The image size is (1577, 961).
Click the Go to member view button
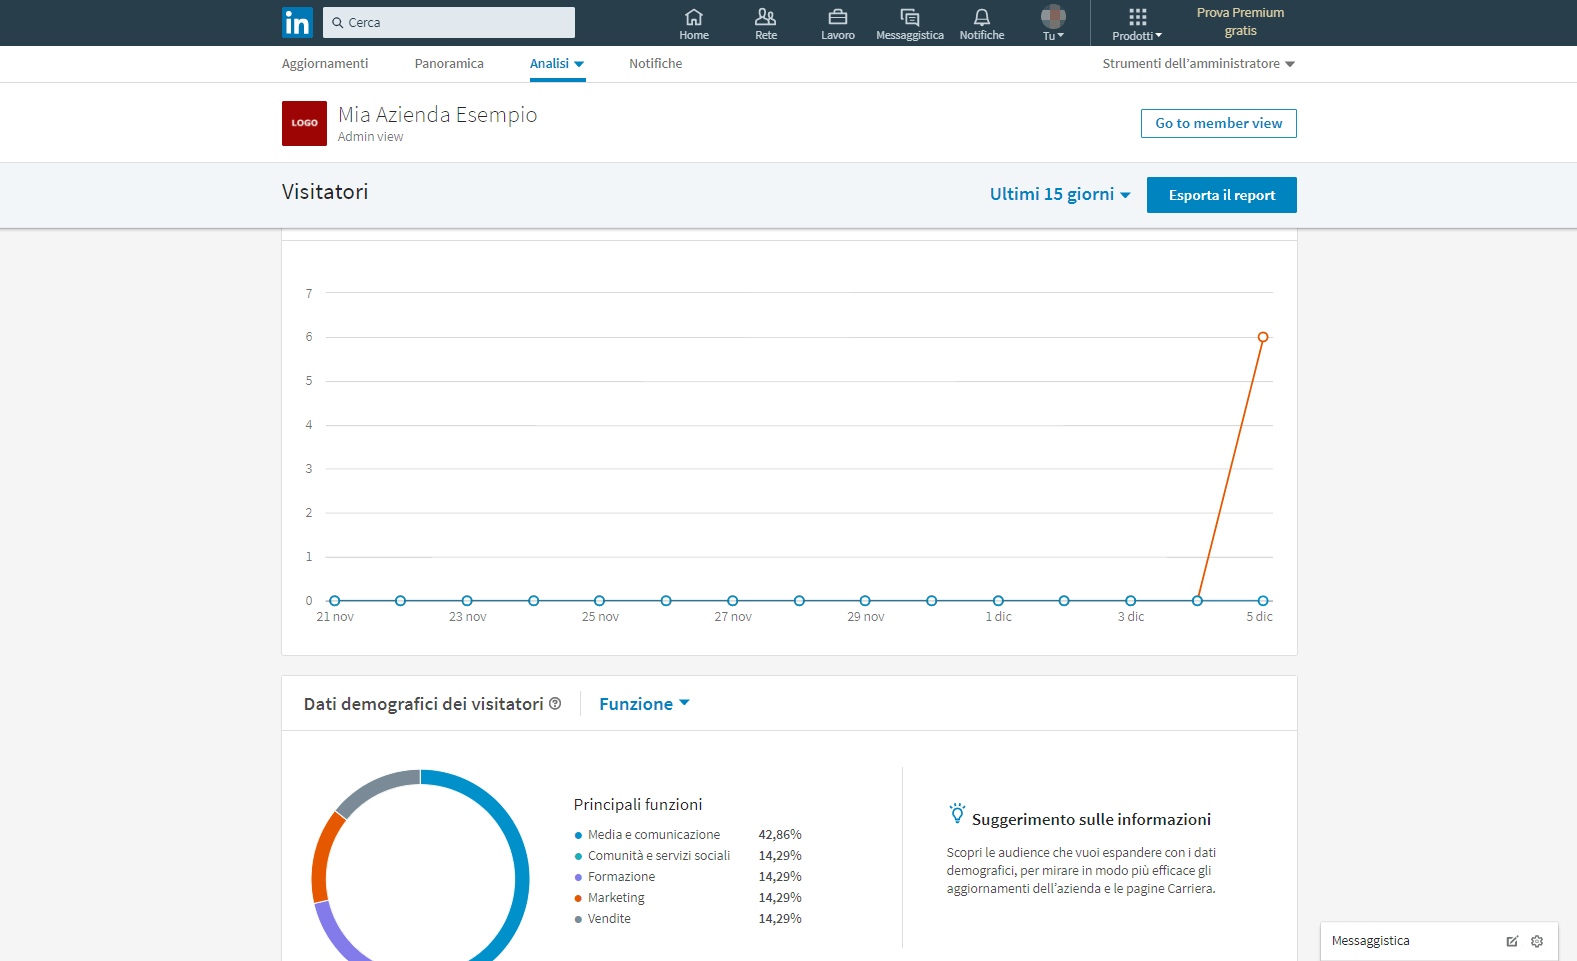click(x=1218, y=123)
